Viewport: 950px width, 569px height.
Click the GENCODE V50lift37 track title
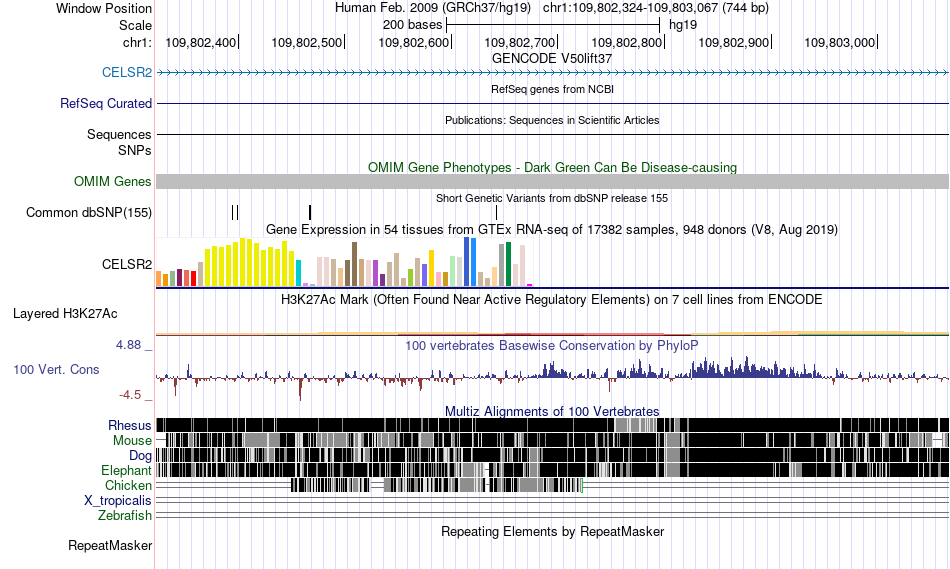click(x=552, y=59)
